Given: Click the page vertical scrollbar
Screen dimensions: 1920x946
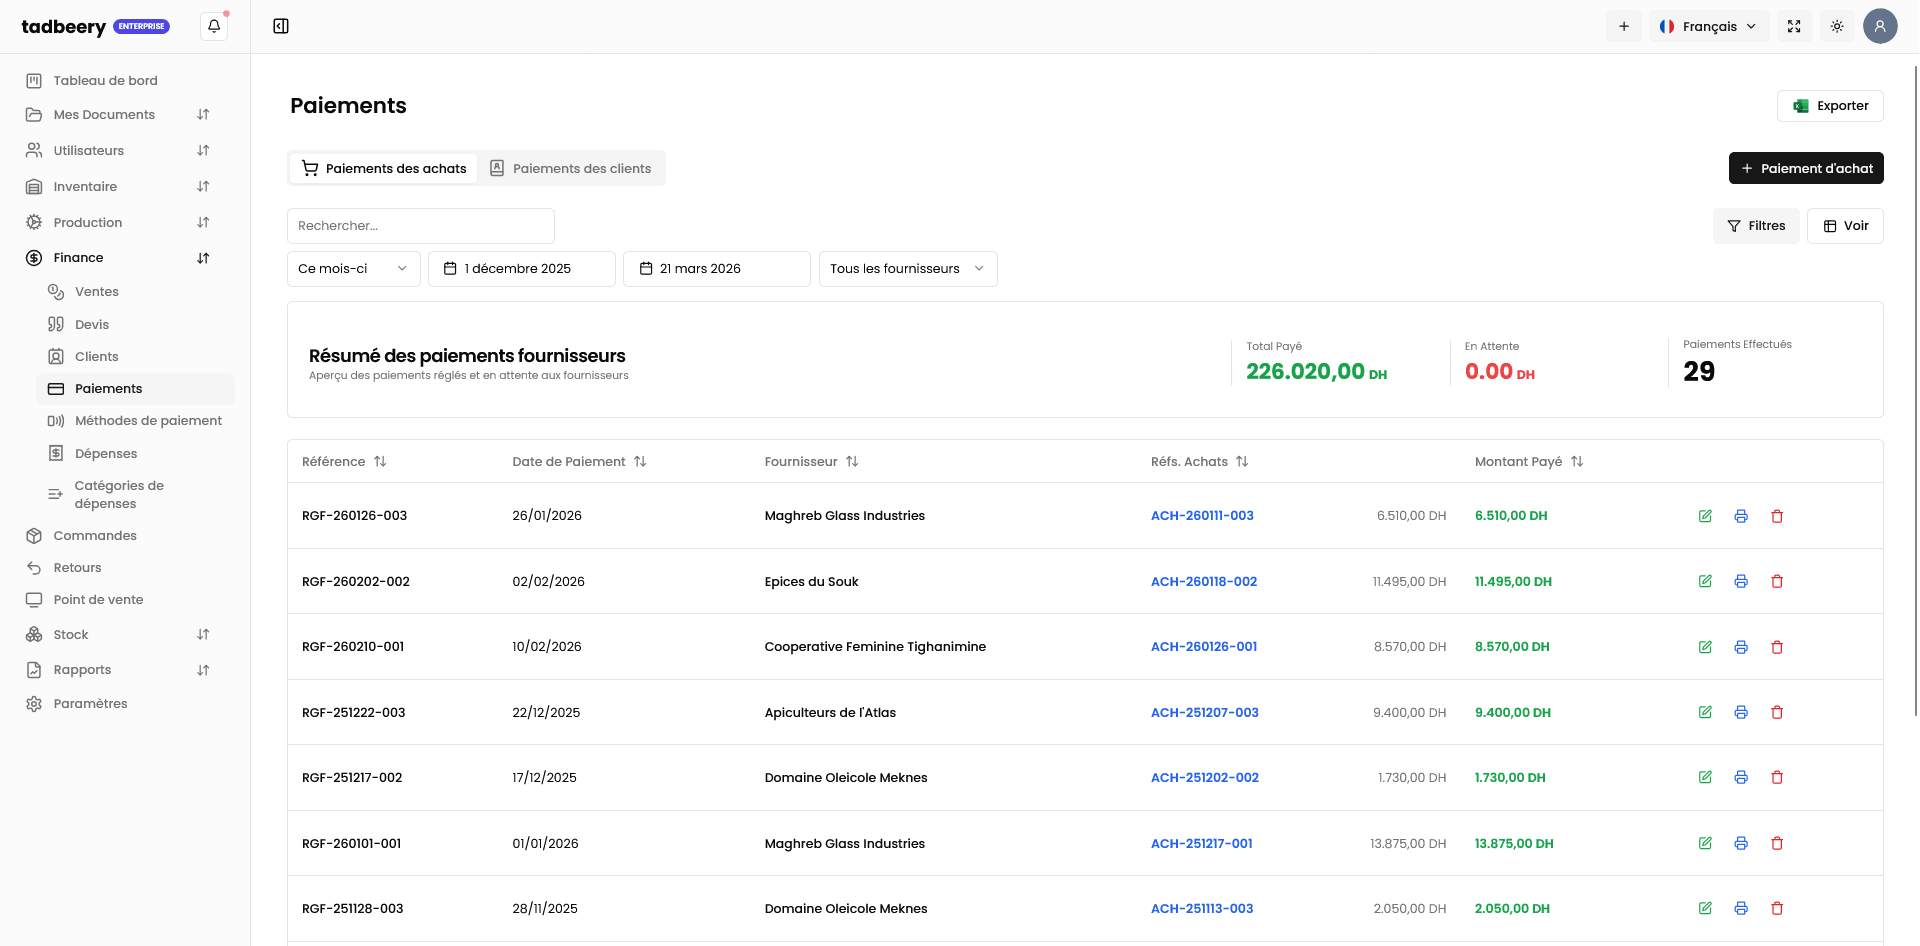Looking at the screenshot, I should tap(1915, 390).
